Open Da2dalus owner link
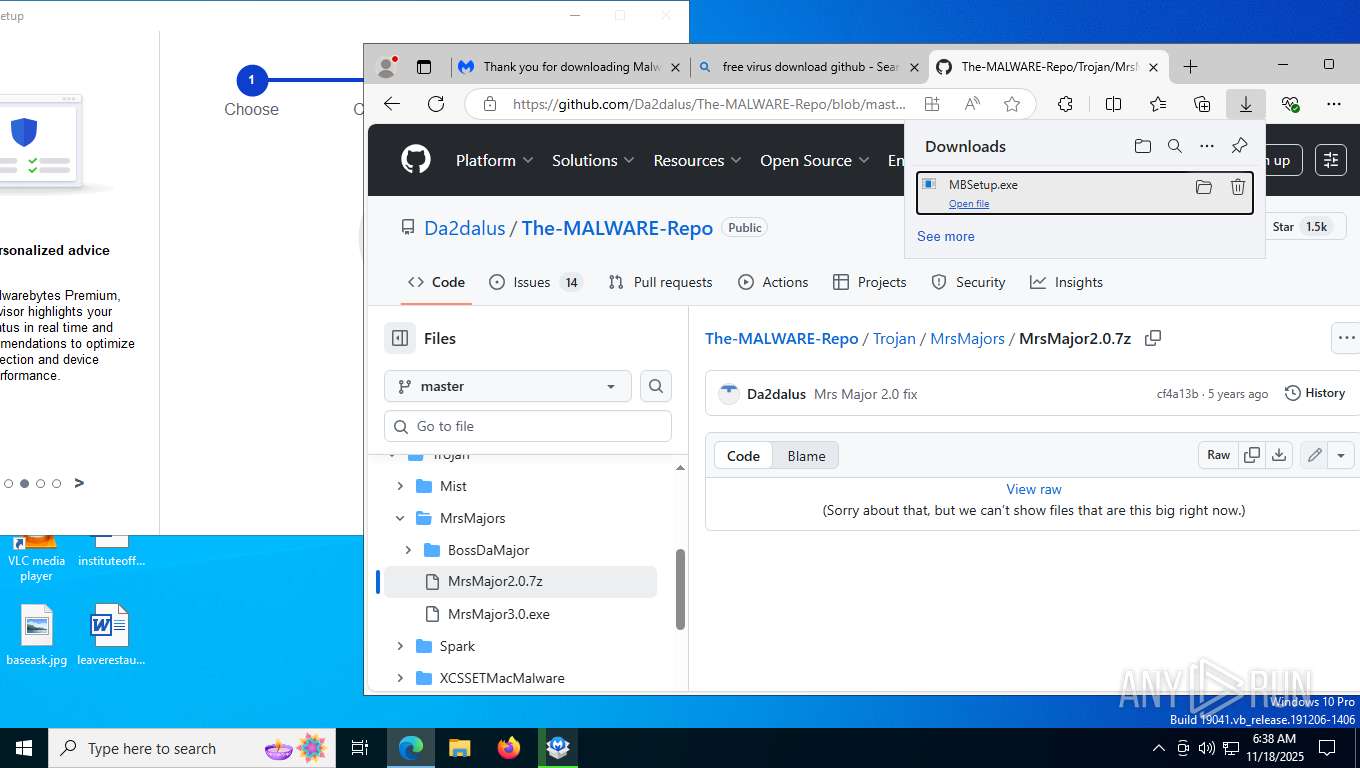The height and width of the screenshot is (768, 1360). [x=465, y=228]
